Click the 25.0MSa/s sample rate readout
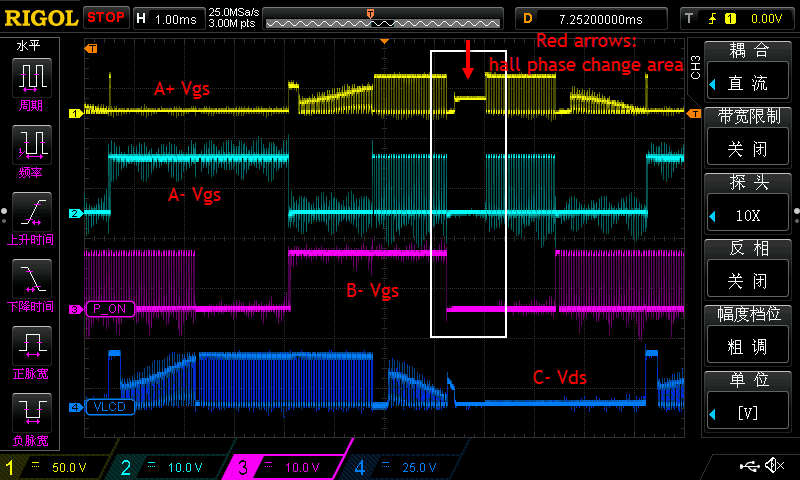 234,12
